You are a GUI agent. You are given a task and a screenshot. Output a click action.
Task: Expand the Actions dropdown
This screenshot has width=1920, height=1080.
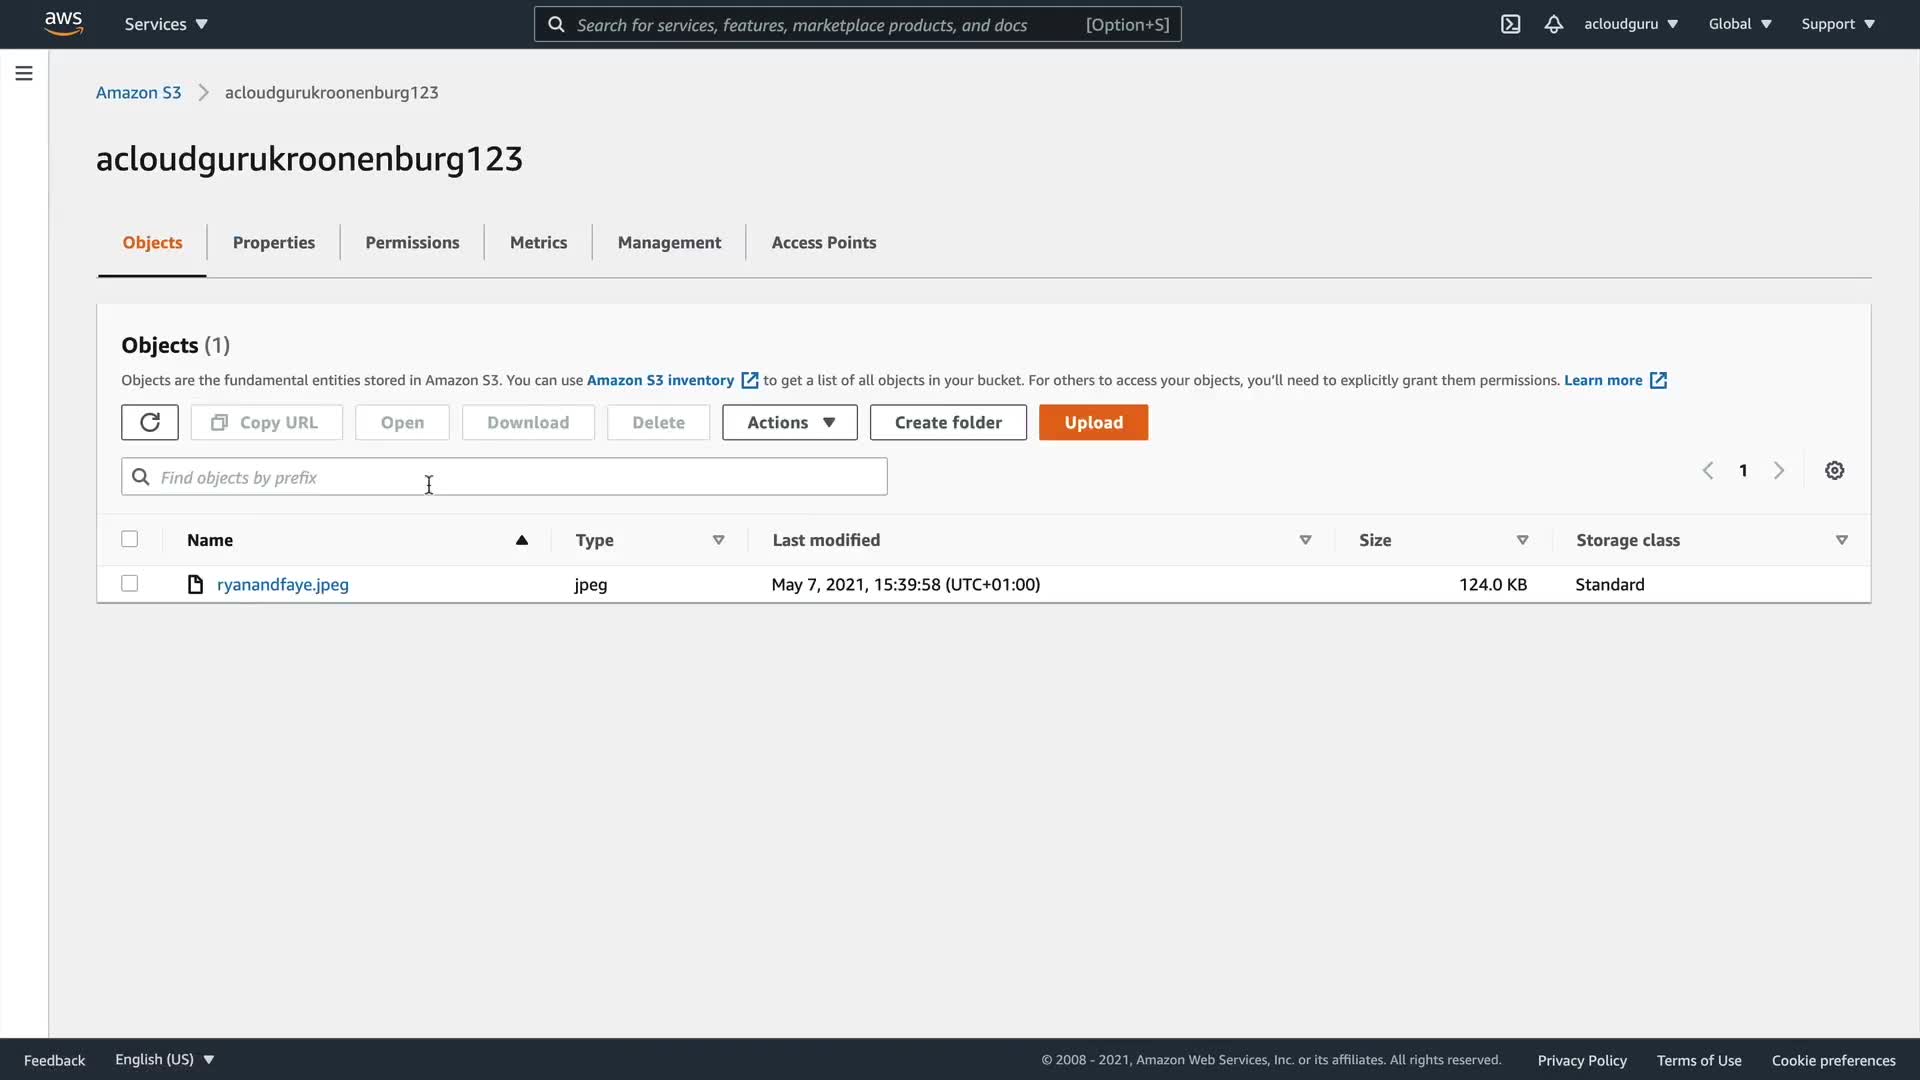789,422
